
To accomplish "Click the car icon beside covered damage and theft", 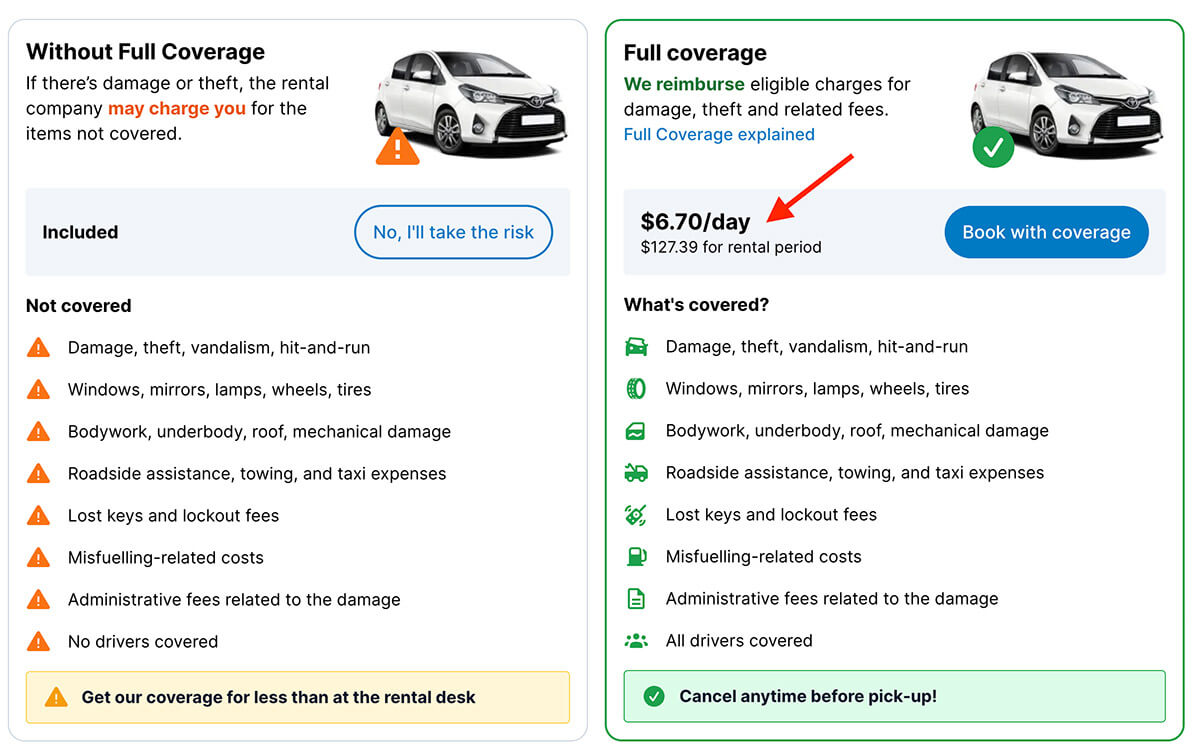I will click(636, 347).
